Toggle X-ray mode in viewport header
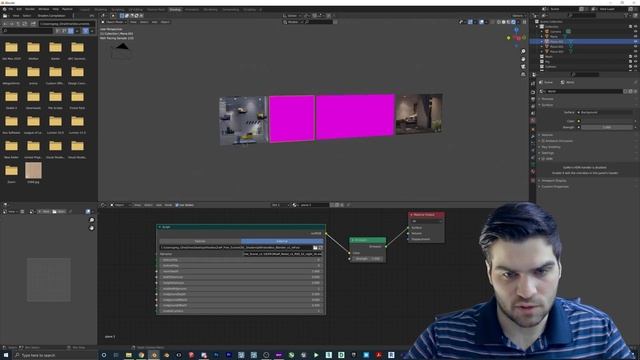Screen dimensions: 640x360 pos(492,22)
